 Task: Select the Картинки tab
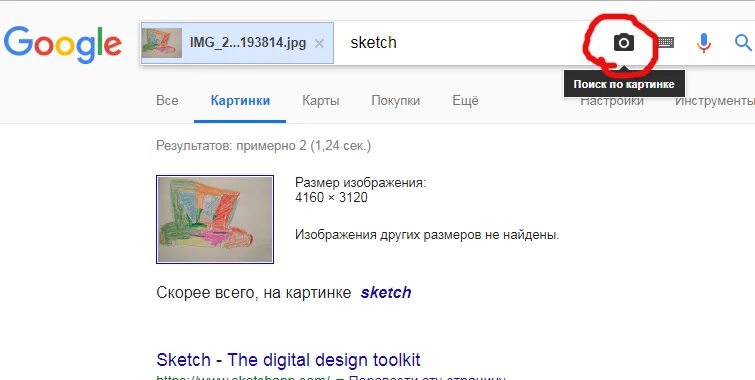coord(240,101)
